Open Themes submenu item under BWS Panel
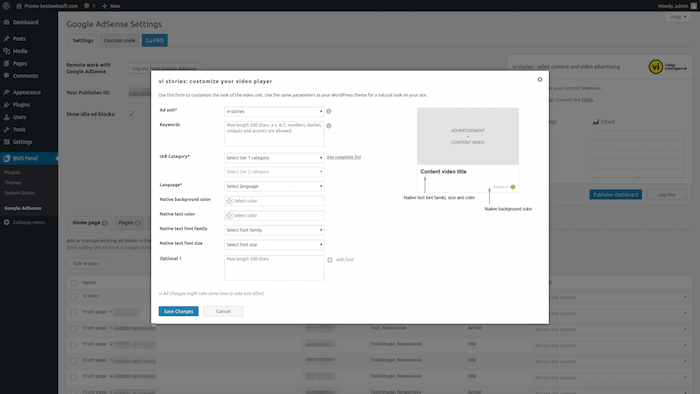The image size is (700, 394). click(x=12, y=183)
